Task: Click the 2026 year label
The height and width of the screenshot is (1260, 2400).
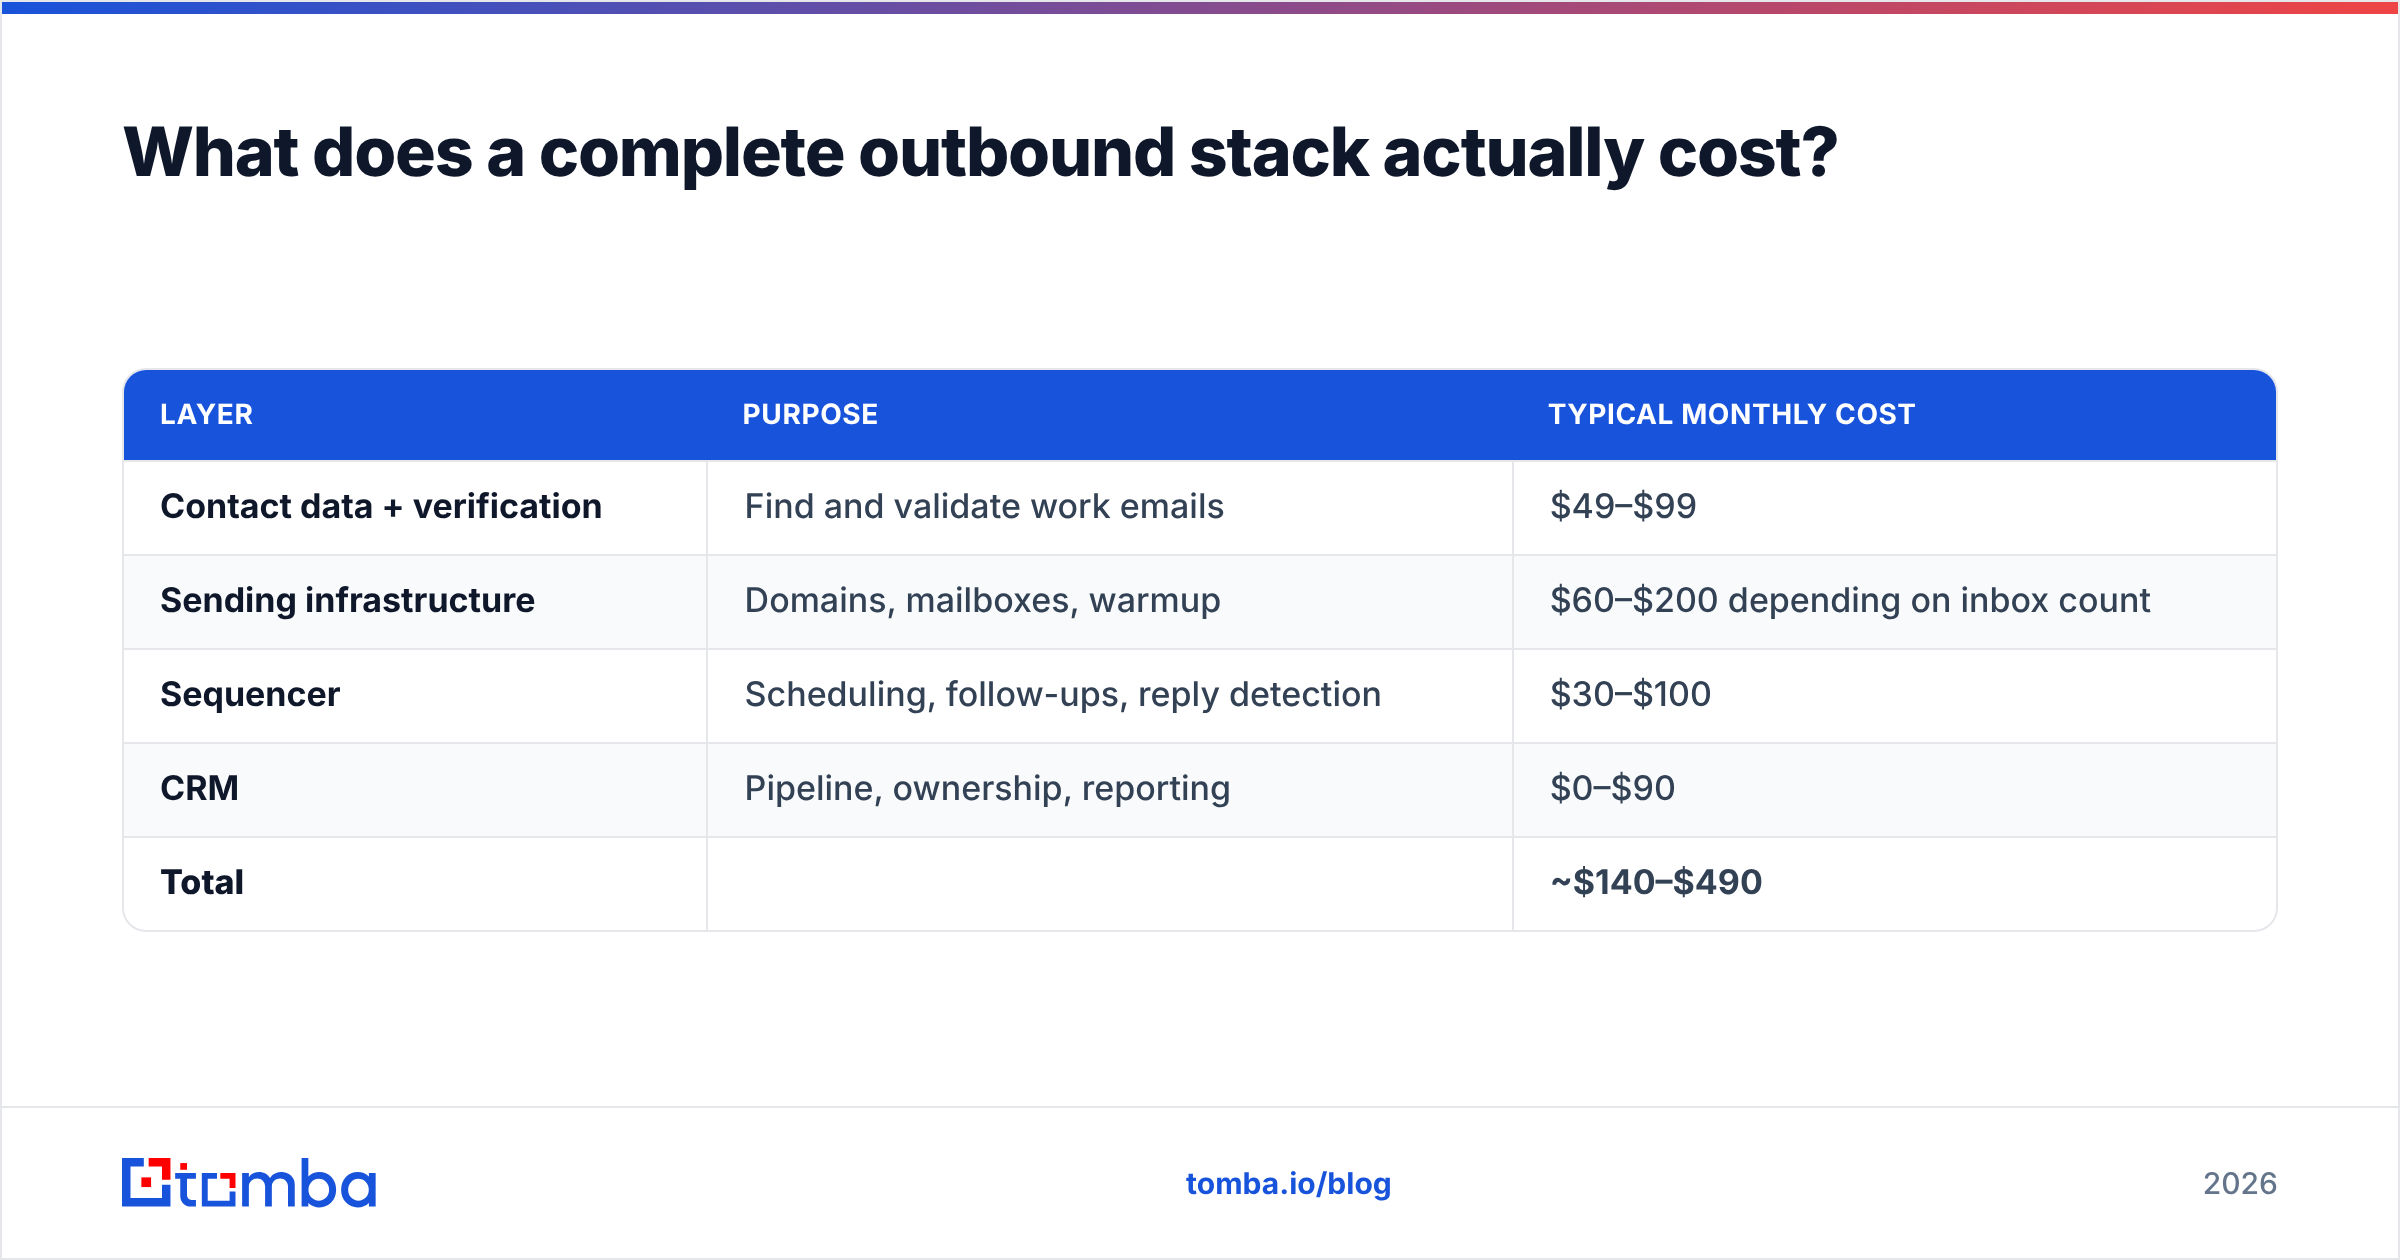Action: pyautogui.click(x=2240, y=1184)
